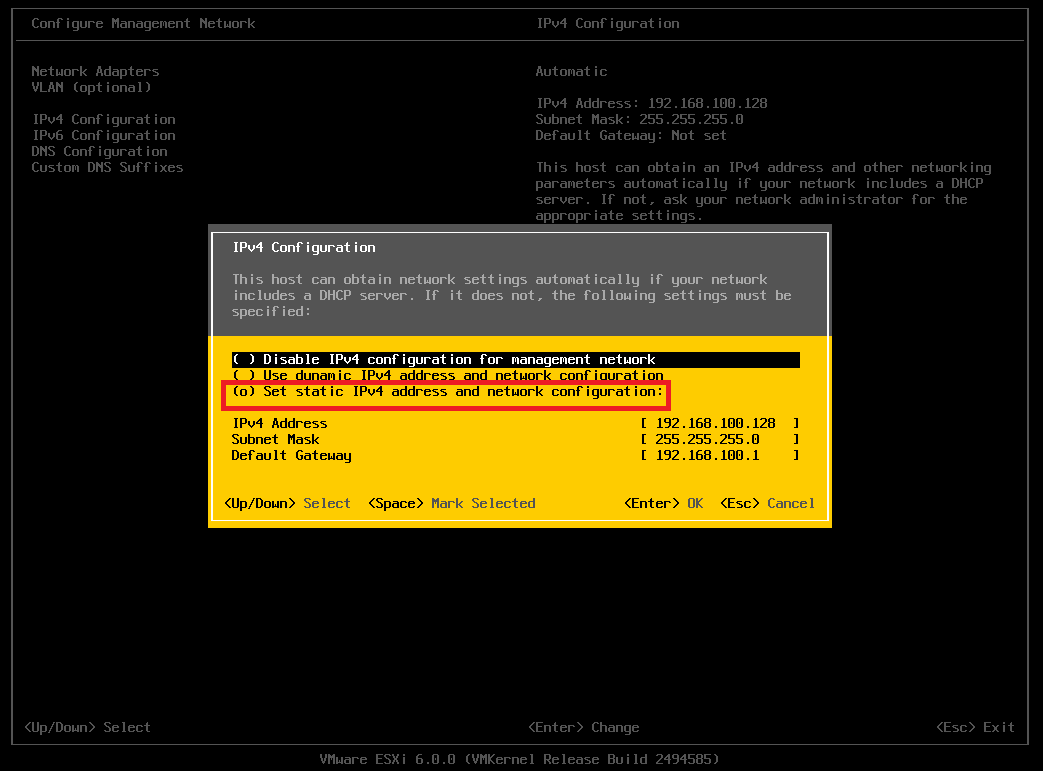1043x771 pixels.
Task: Select IPv4 Configuration in left menu
Action: click(104, 119)
